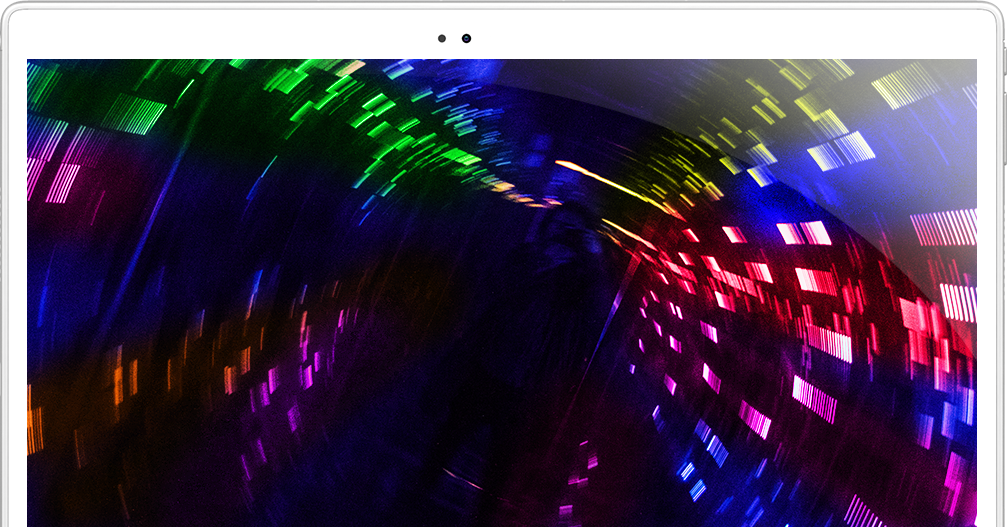Tap the front camera lens on the bezel
This screenshot has height=527, width=1007.
[x=466, y=38]
